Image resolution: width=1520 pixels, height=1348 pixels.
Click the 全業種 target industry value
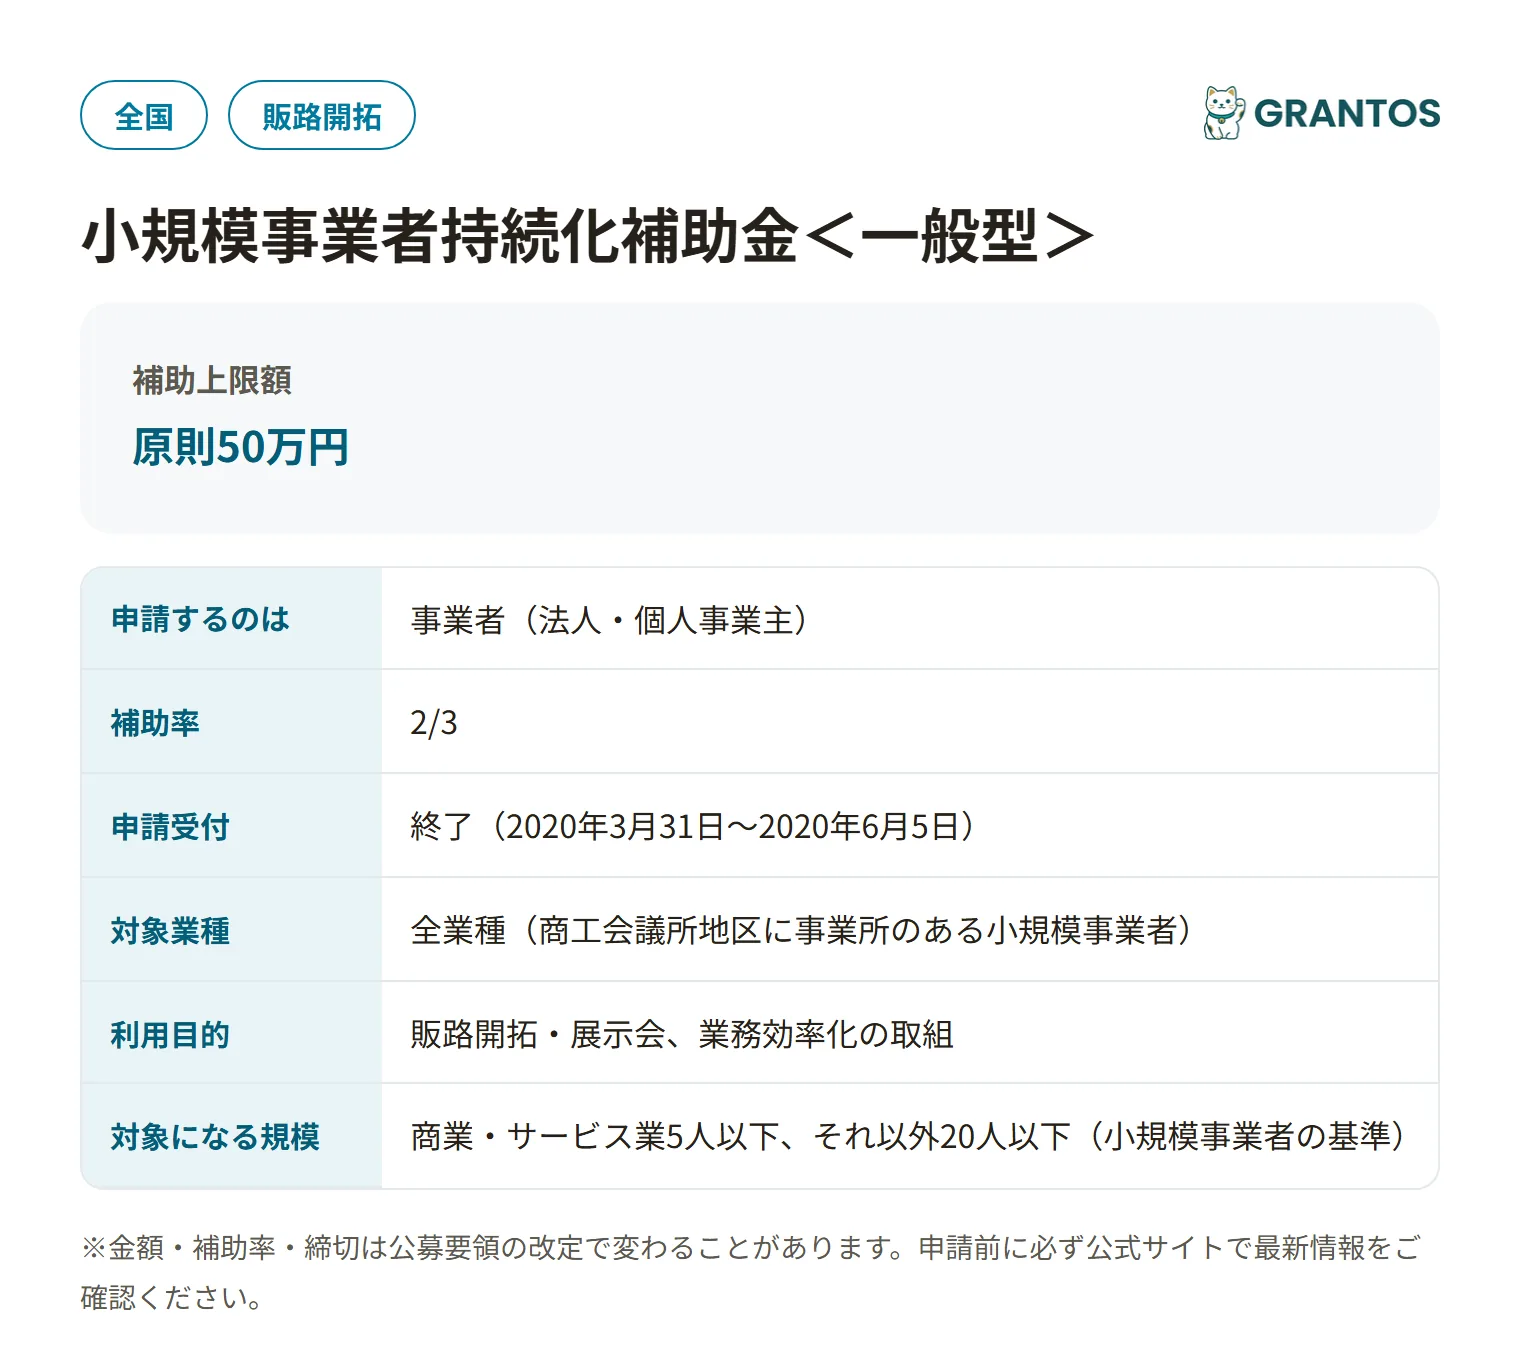point(801,930)
